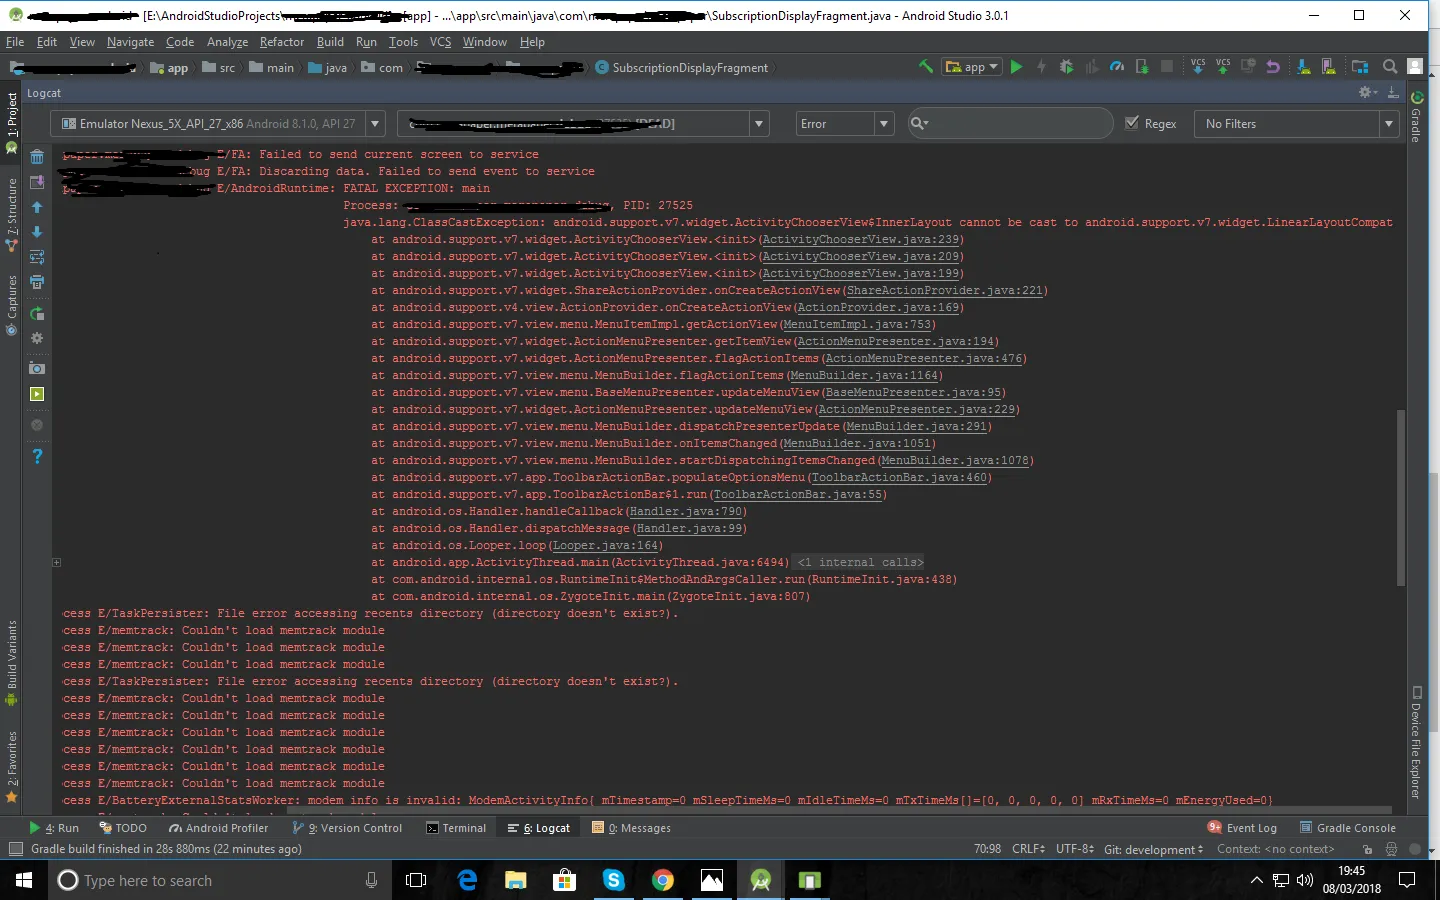Open the Logcat panel gear settings

[1367, 92]
